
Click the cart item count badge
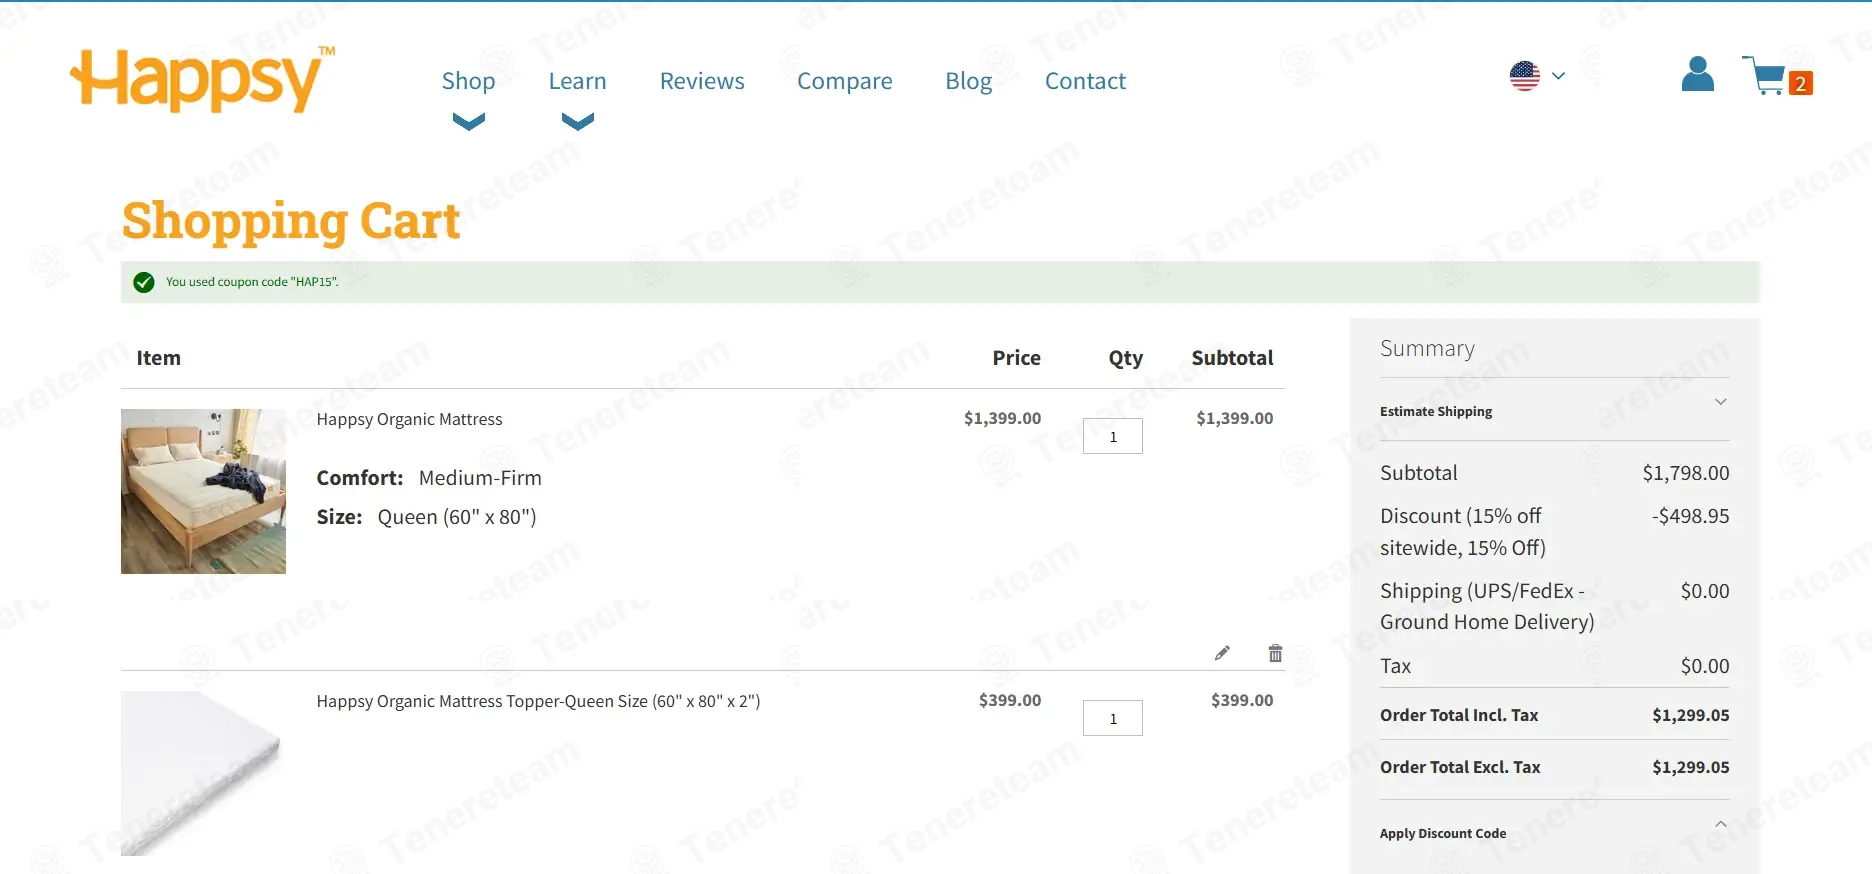1800,83
